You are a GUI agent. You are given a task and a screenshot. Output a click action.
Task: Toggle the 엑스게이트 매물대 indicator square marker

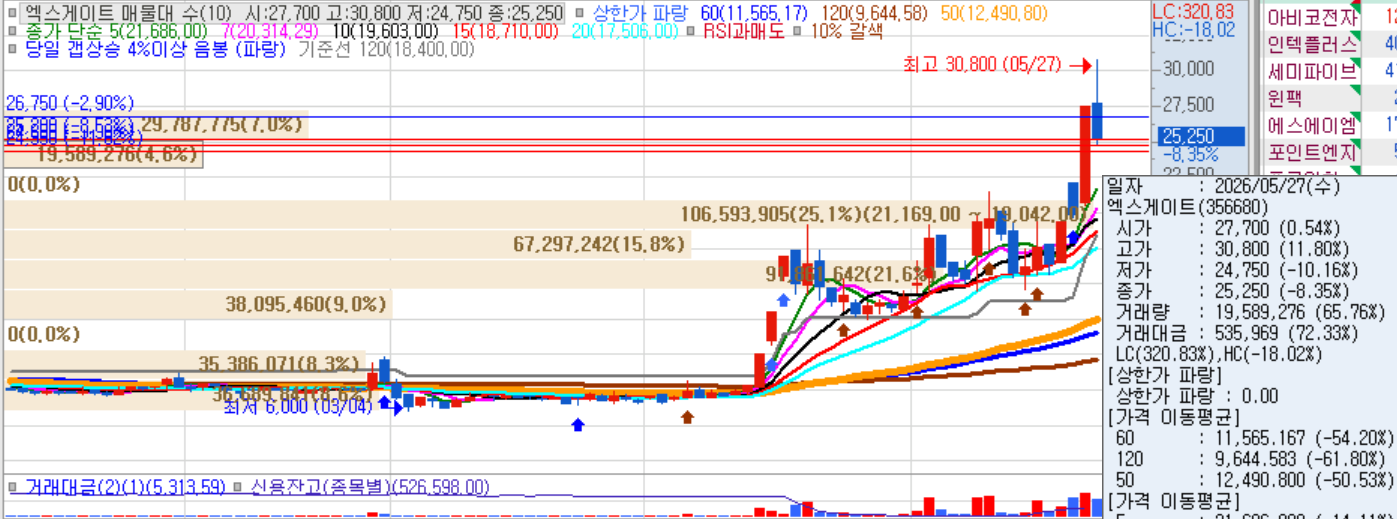pyautogui.click(x=12, y=14)
